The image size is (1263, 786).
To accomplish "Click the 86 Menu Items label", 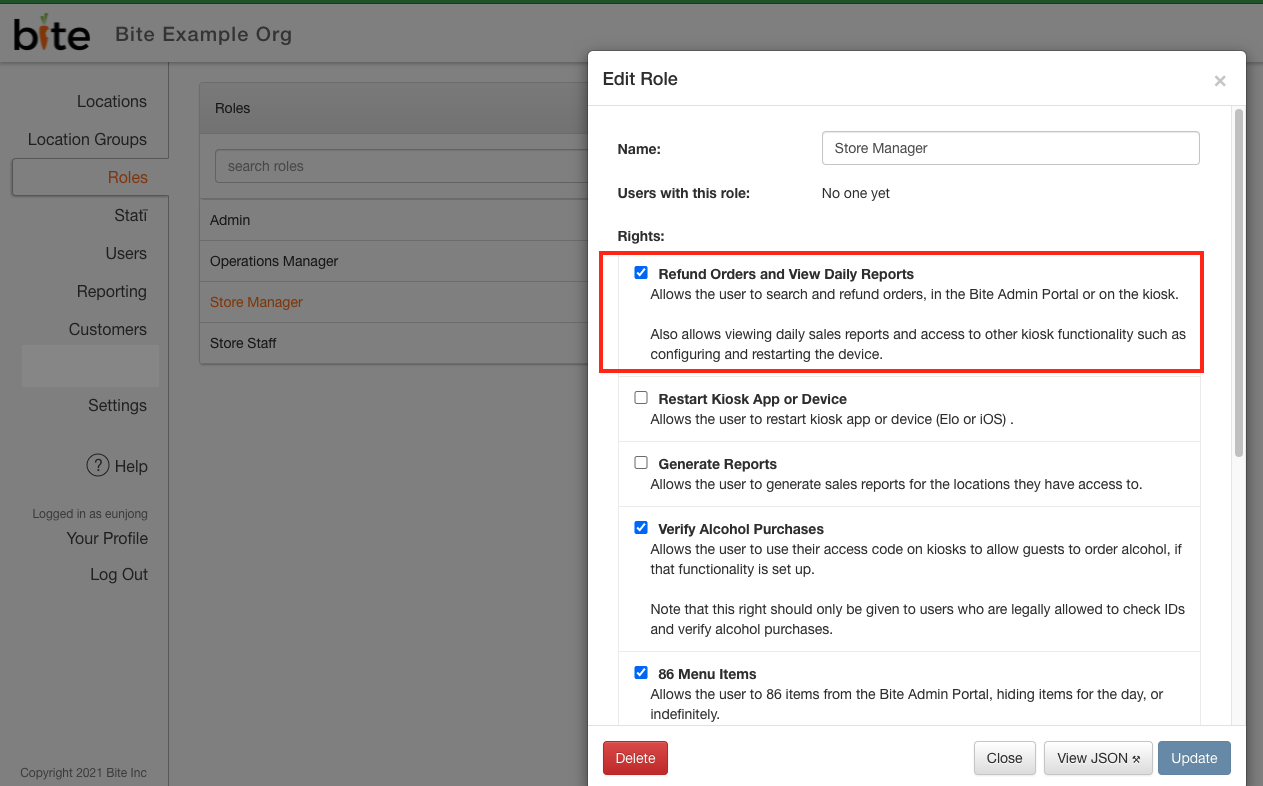I will tap(707, 674).
